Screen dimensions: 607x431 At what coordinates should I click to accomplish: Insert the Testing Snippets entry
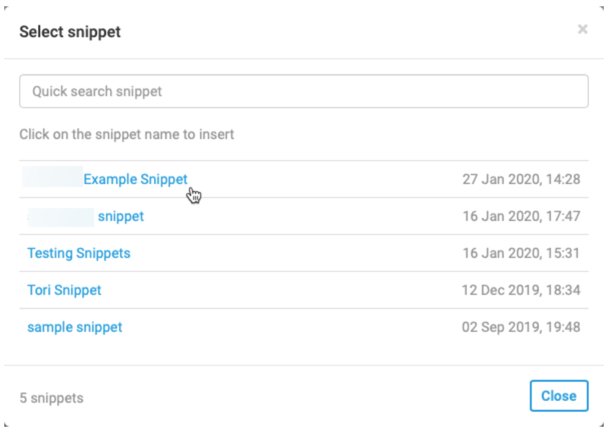click(x=78, y=253)
